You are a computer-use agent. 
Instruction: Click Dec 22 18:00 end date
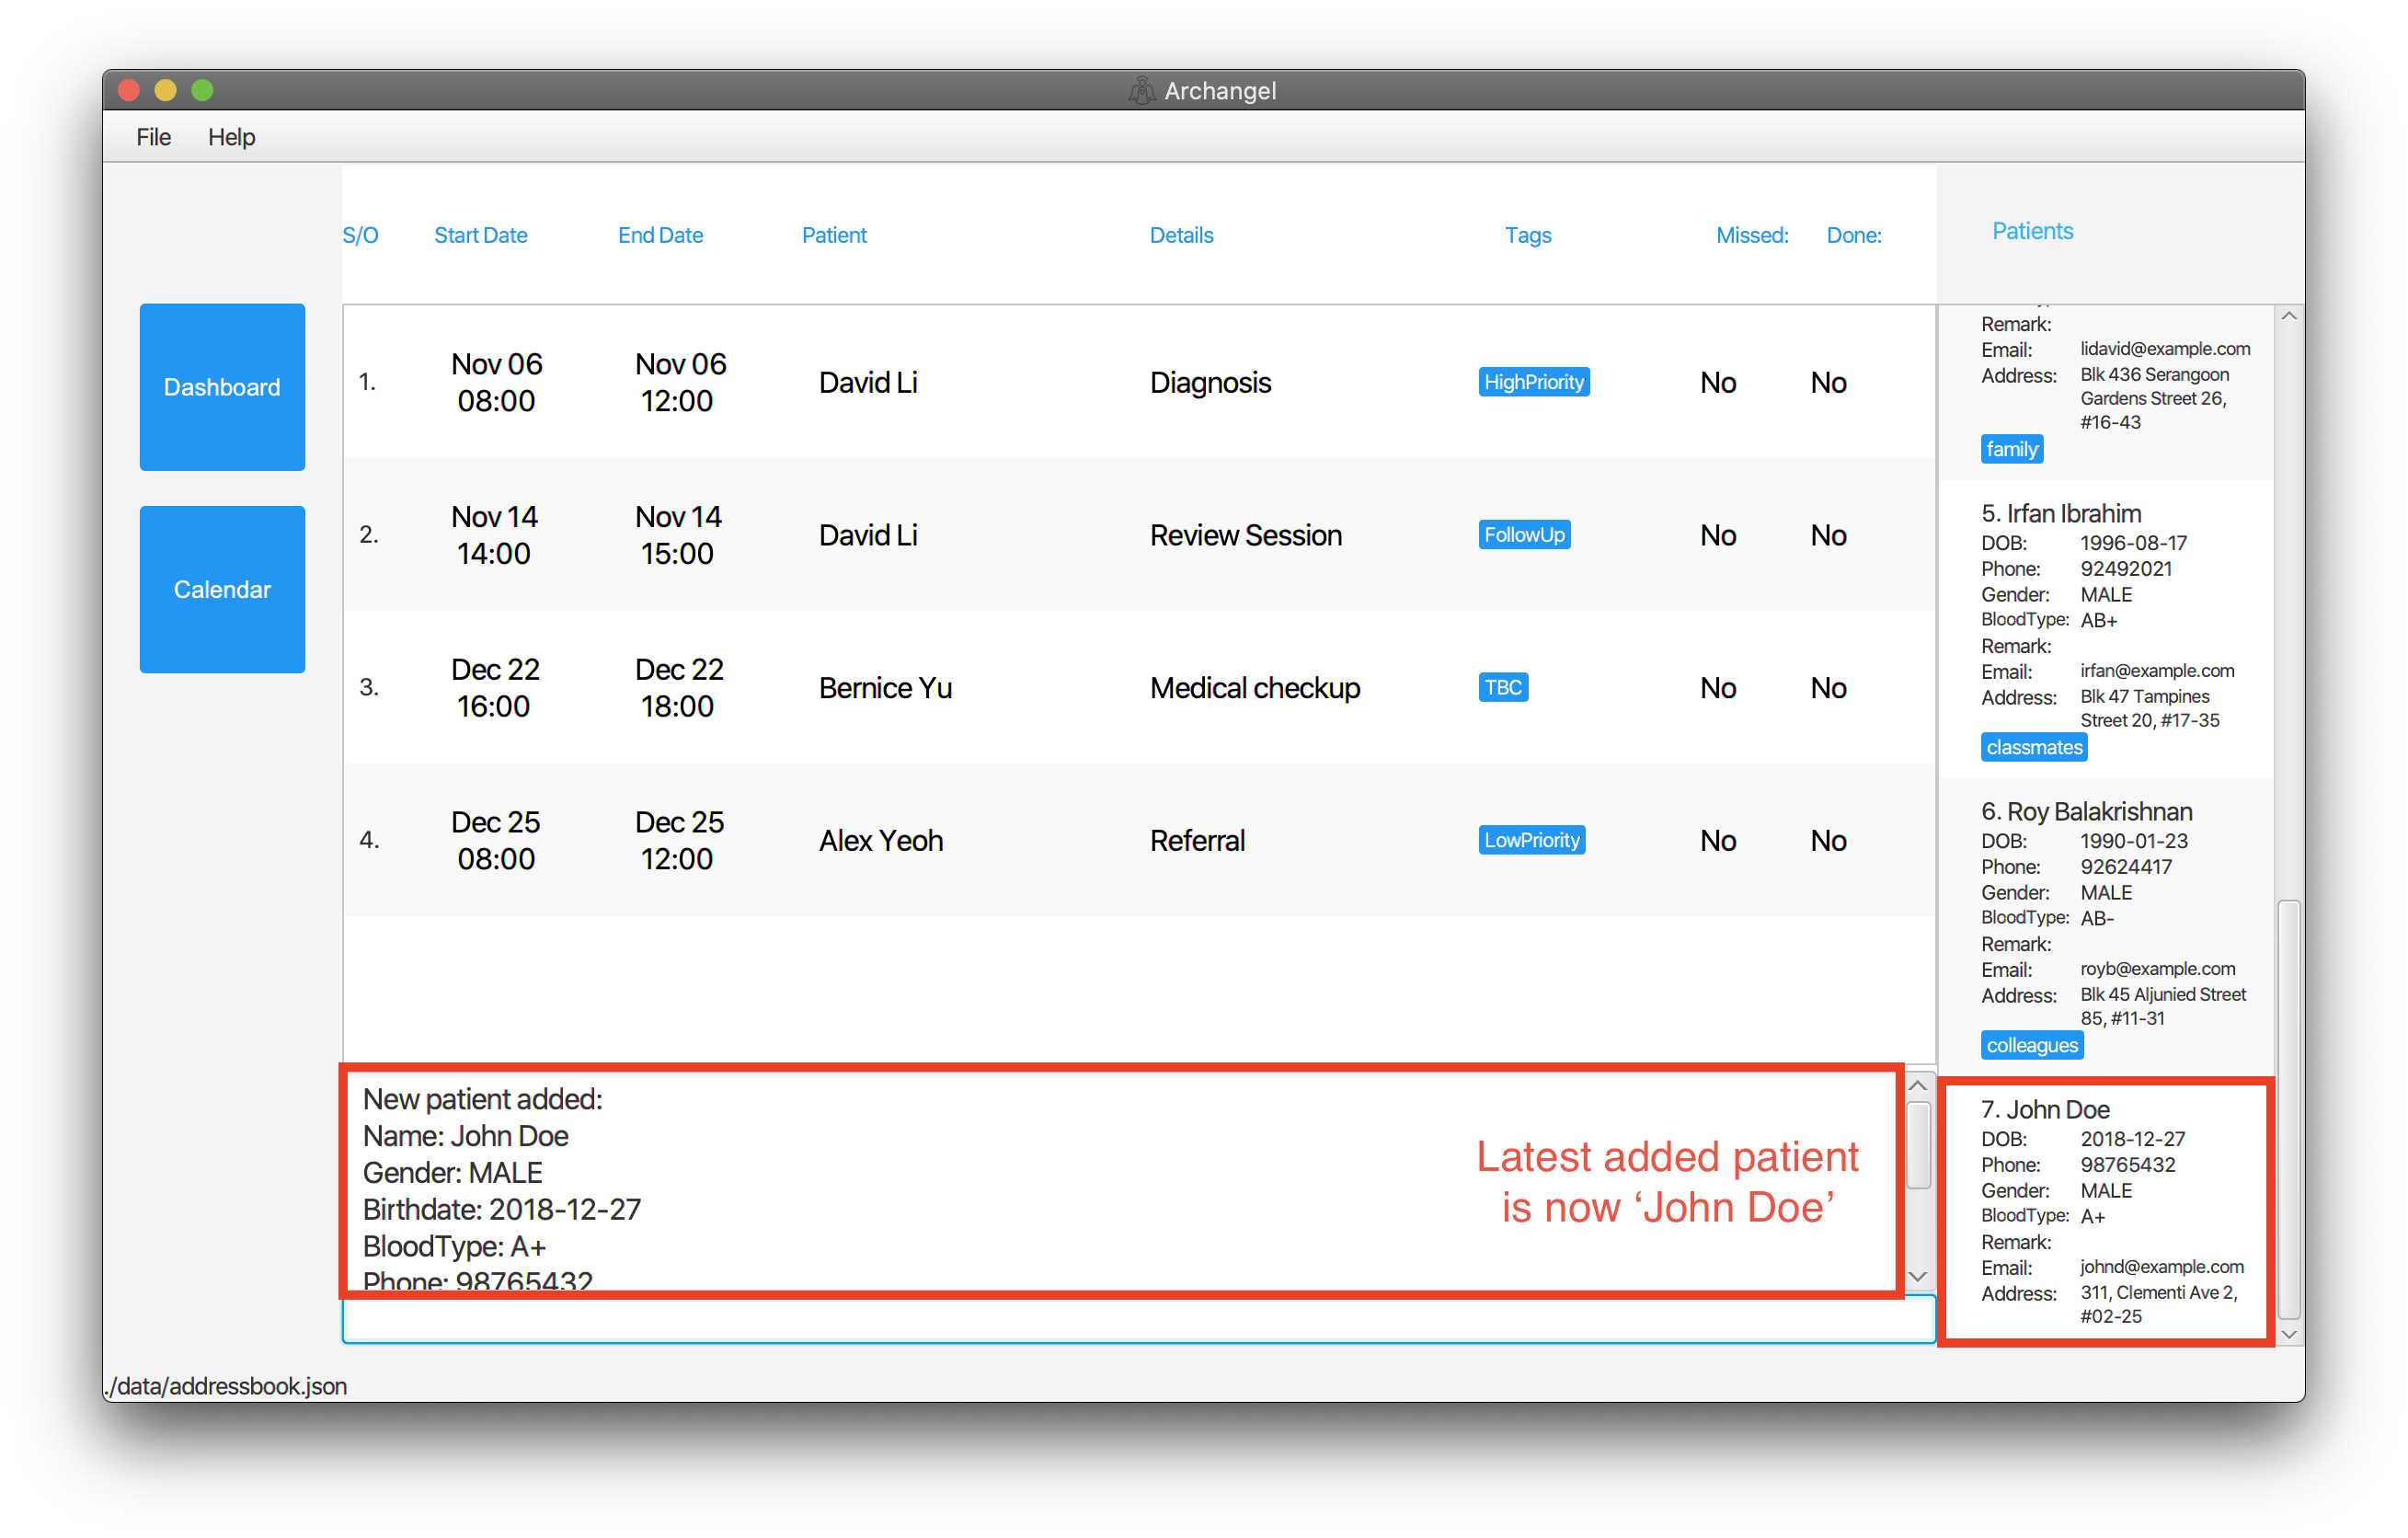pyautogui.click(x=678, y=687)
